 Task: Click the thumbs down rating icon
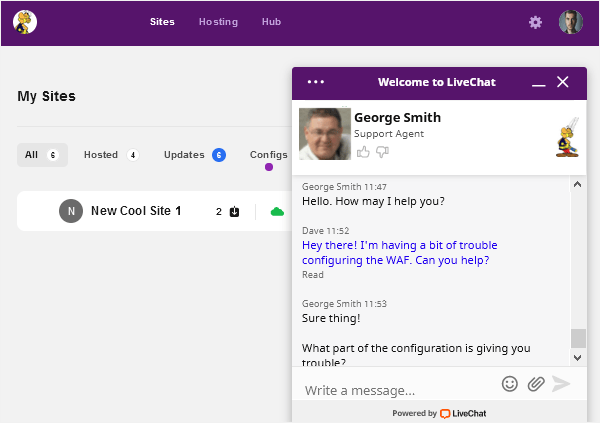(x=382, y=152)
